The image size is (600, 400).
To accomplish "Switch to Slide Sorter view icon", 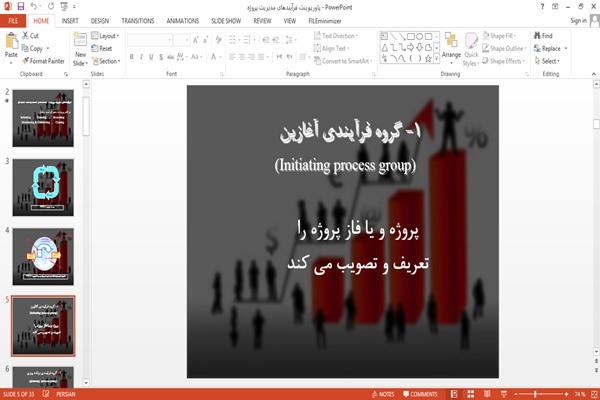I will (471, 394).
